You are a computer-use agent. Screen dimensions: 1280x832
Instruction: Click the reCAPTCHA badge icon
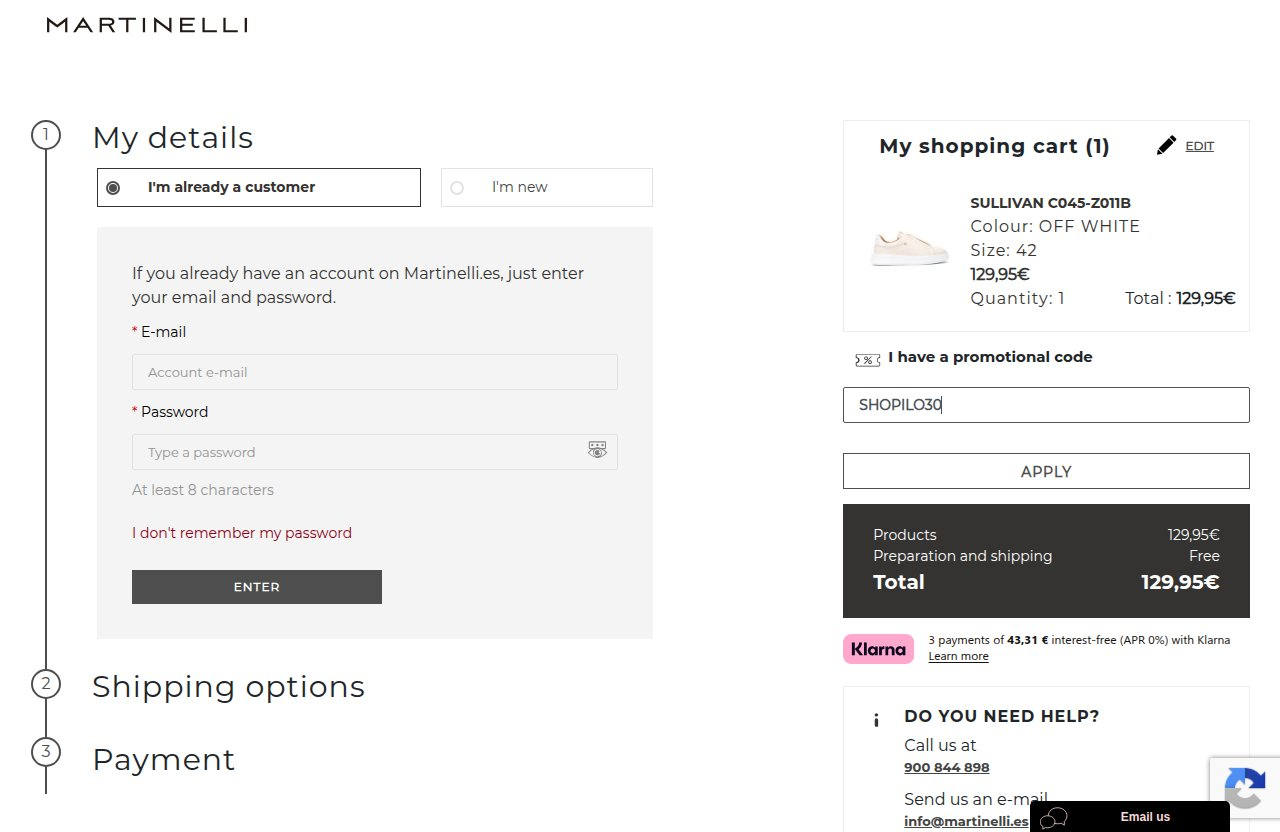(1245, 788)
